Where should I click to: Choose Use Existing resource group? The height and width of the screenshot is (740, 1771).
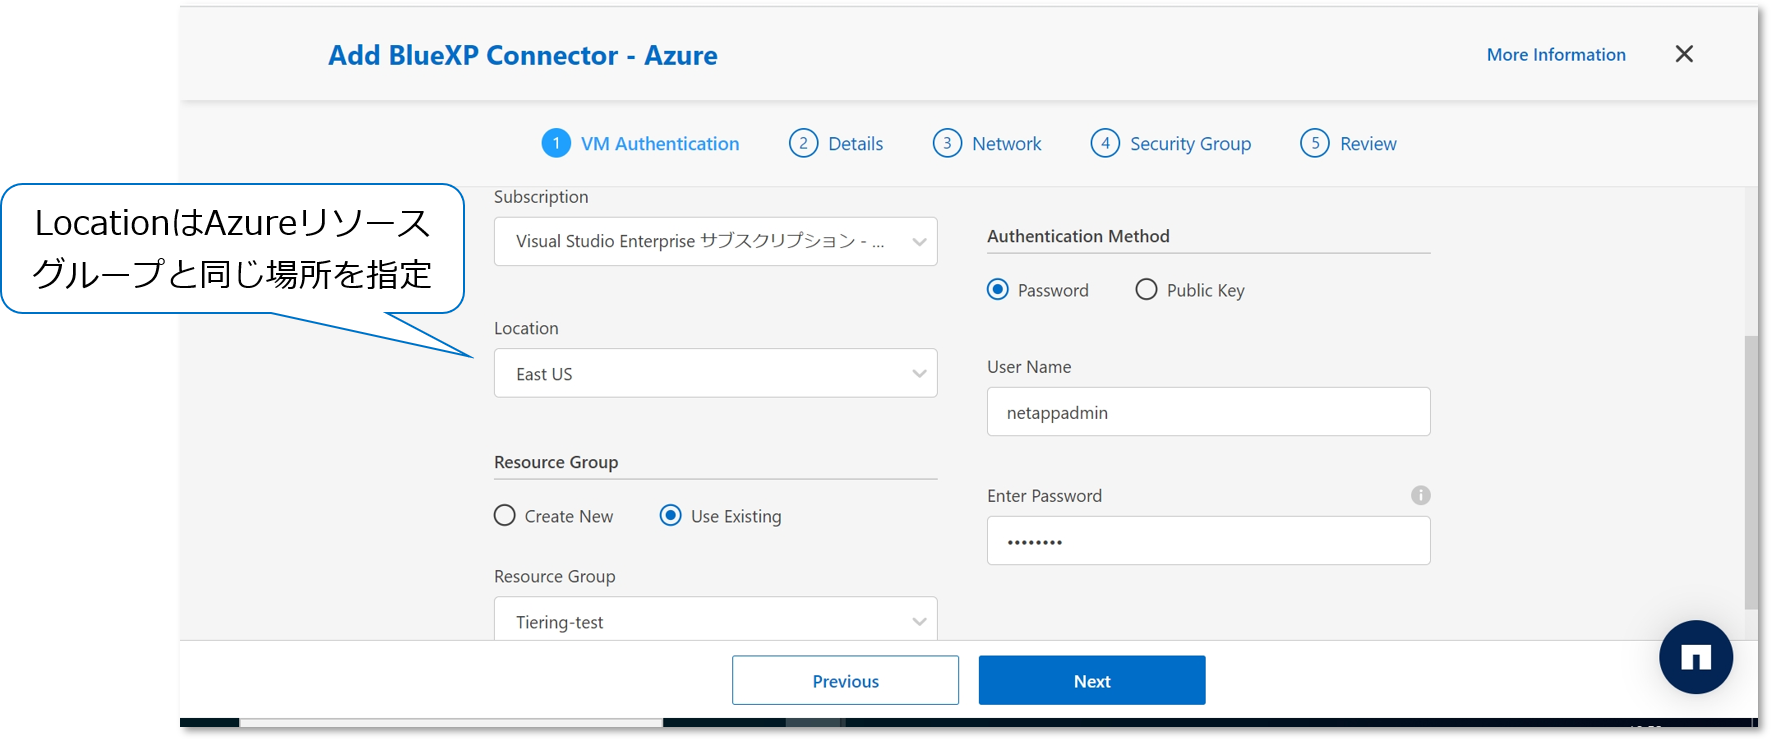pyautogui.click(x=671, y=515)
